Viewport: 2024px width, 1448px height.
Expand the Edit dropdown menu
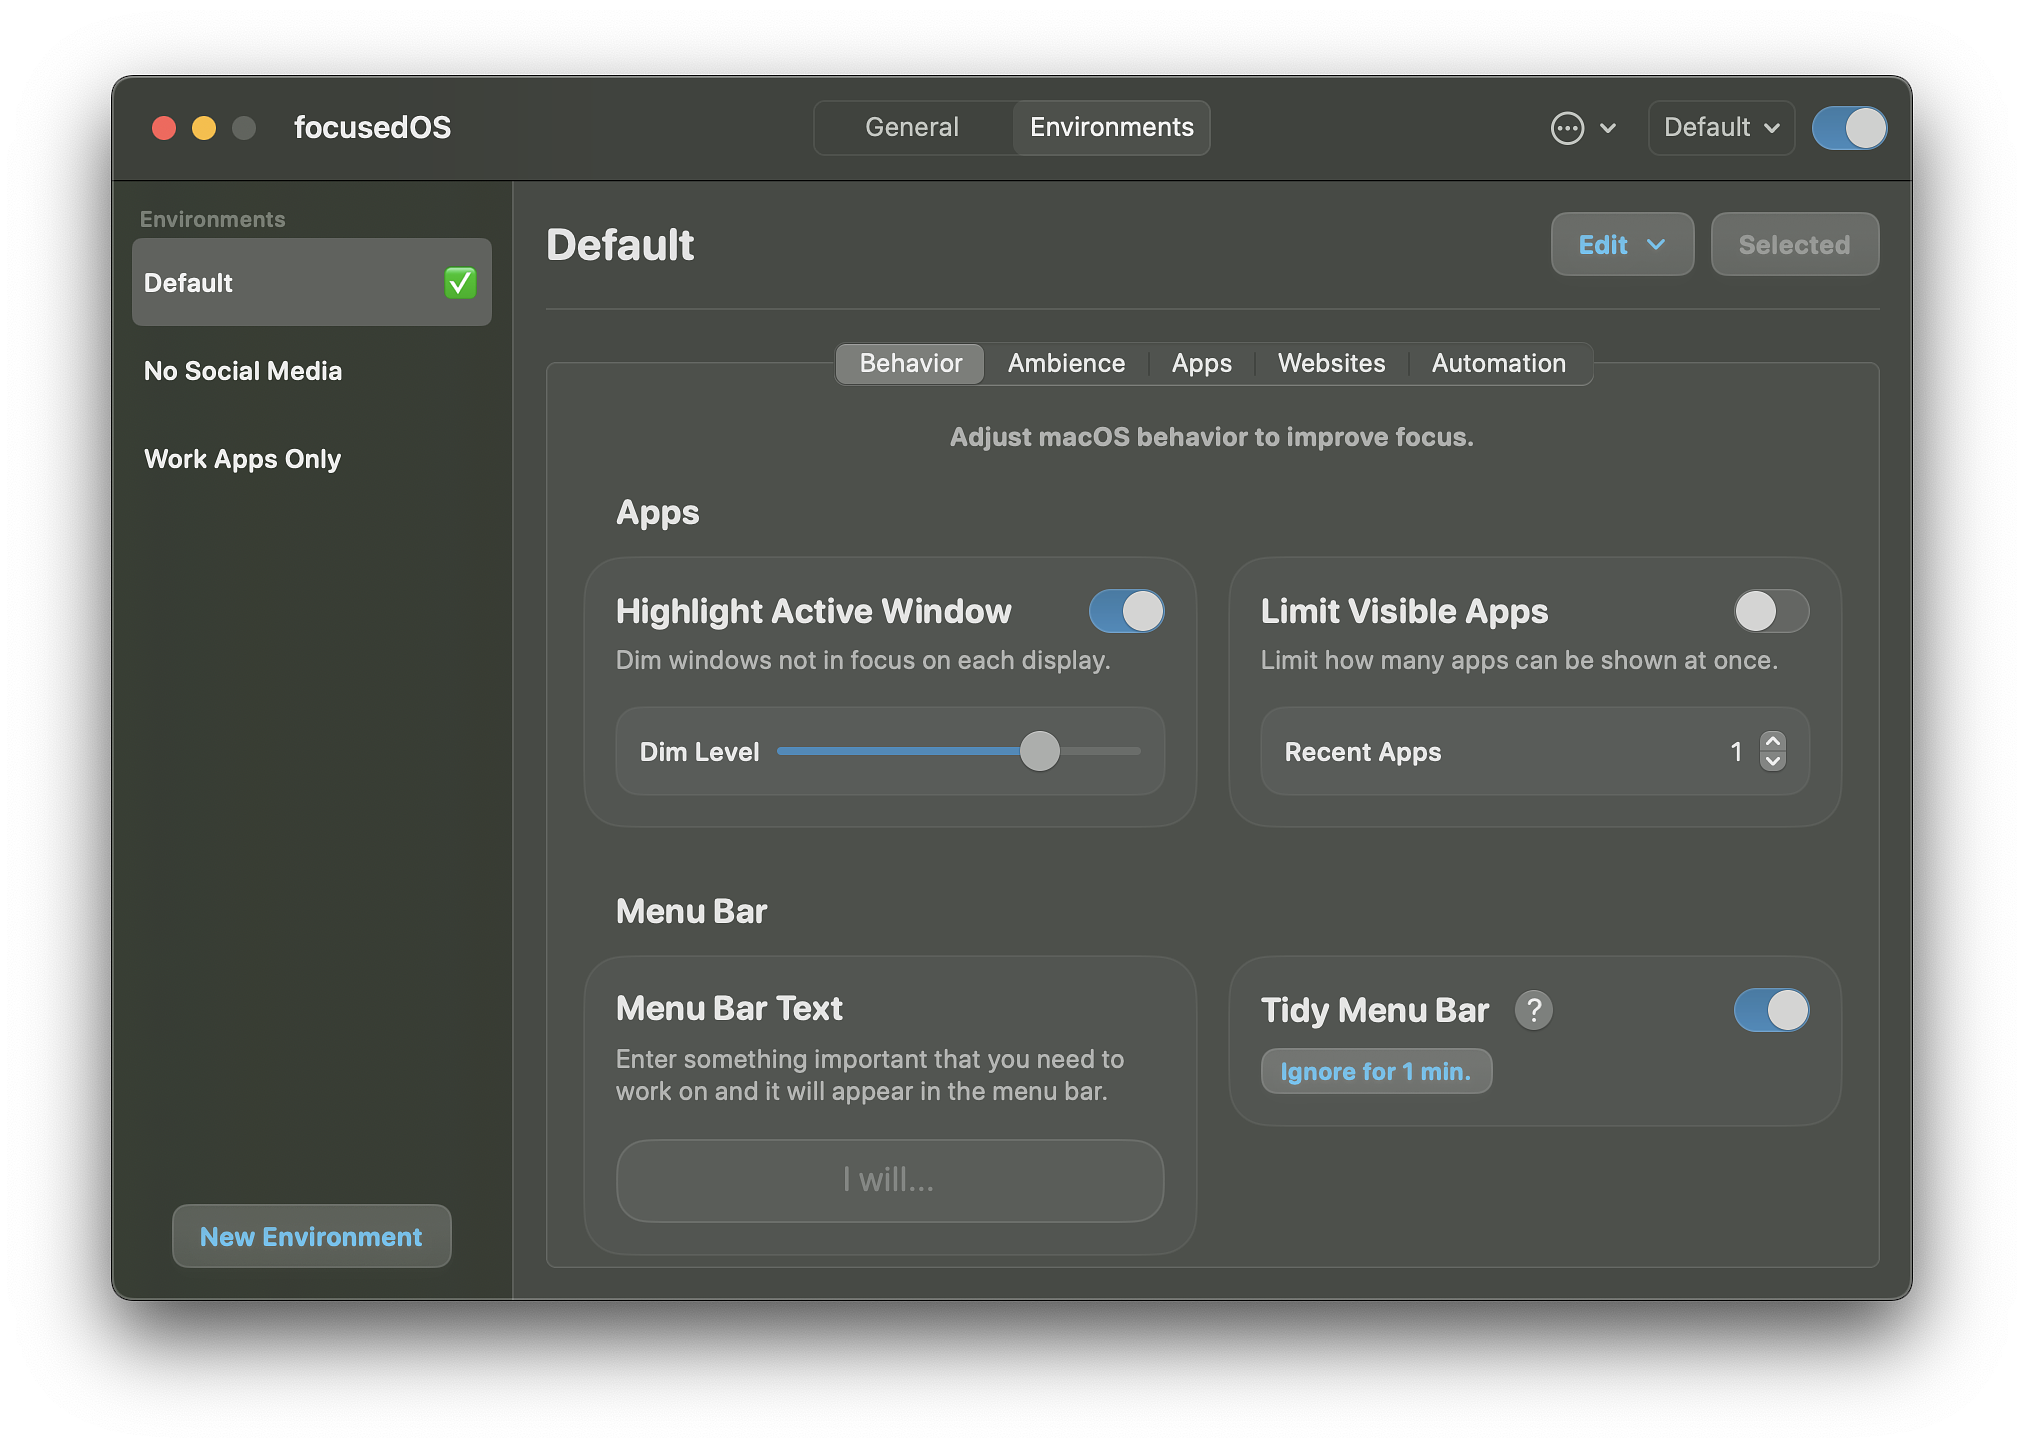1621,244
